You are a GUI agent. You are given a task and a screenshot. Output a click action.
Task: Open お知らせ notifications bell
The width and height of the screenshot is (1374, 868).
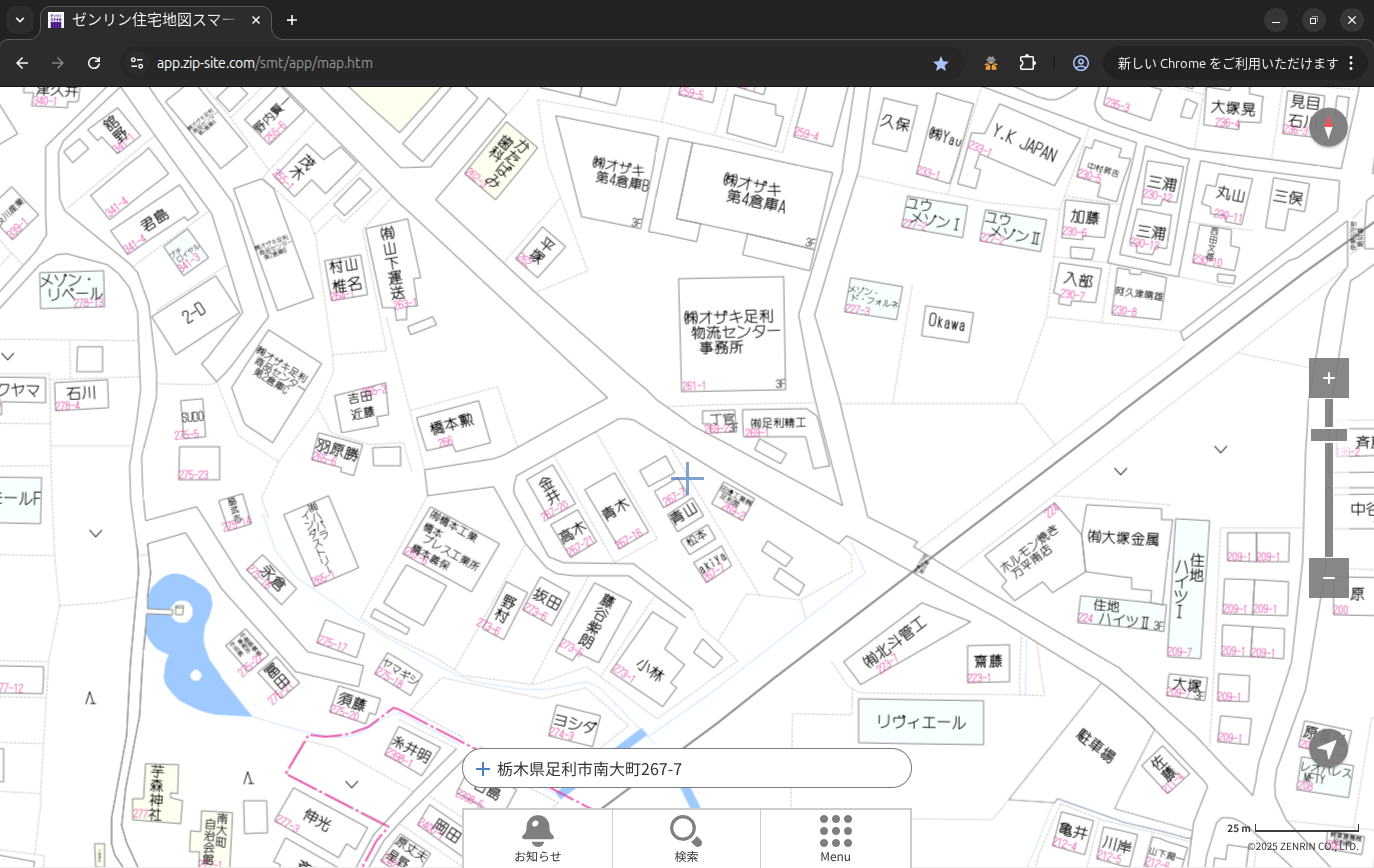pos(538,838)
